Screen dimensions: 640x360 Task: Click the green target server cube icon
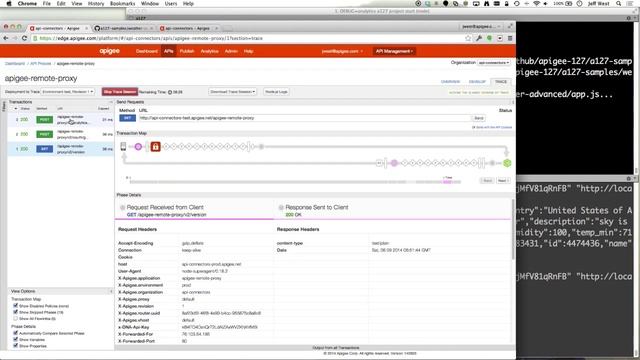pyautogui.click(x=507, y=163)
